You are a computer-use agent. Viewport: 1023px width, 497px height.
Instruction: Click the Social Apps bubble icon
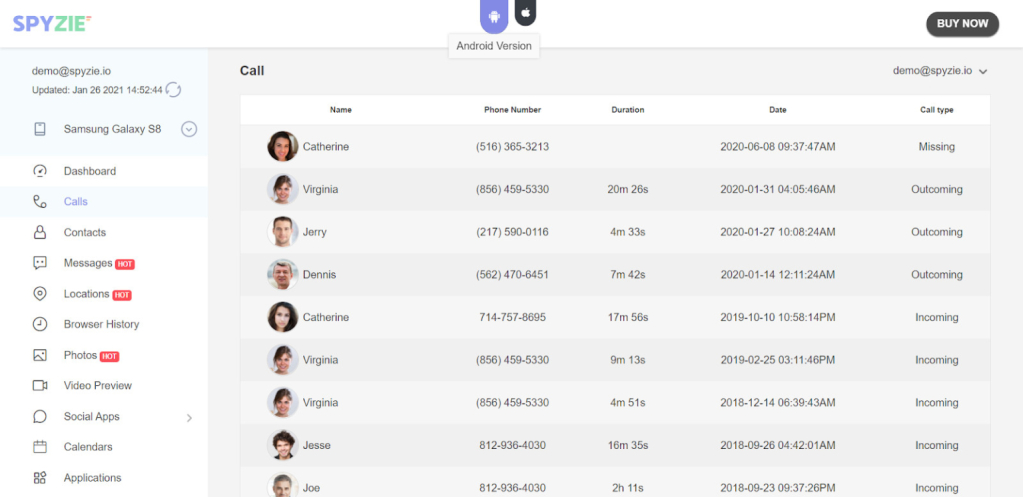point(40,416)
